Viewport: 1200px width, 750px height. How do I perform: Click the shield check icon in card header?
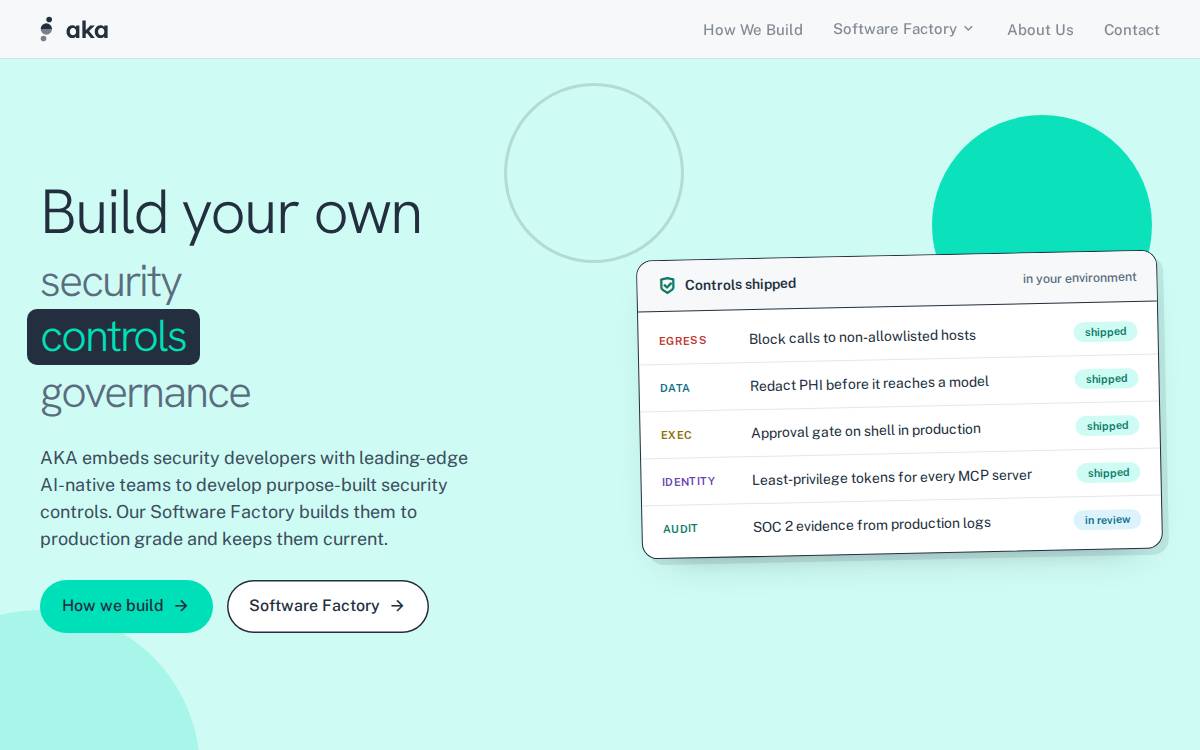[667, 285]
